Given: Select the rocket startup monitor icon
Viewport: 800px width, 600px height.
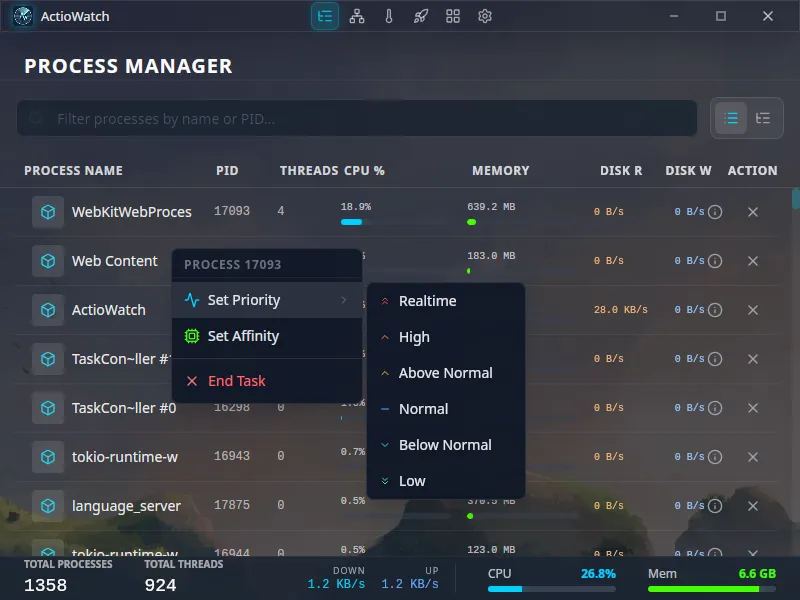Looking at the screenshot, I should click(x=420, y=16).
